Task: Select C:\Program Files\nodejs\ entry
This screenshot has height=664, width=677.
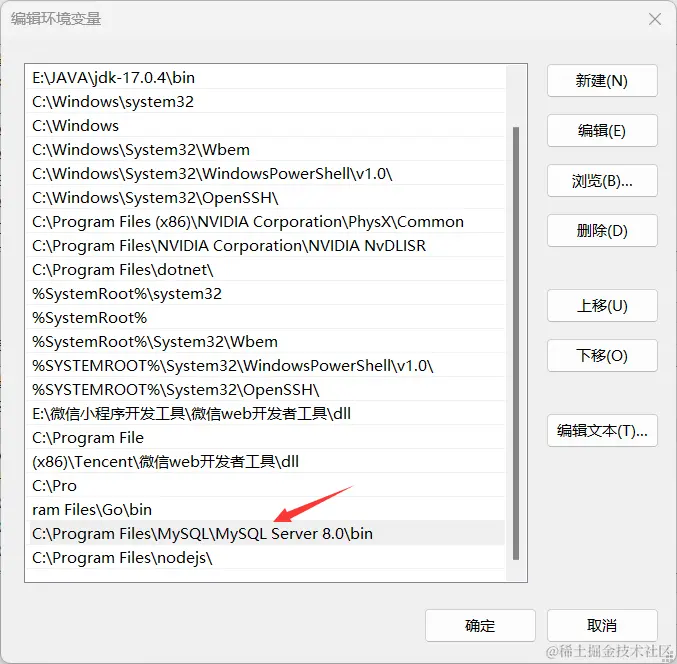Action: (x=266, y=558)
